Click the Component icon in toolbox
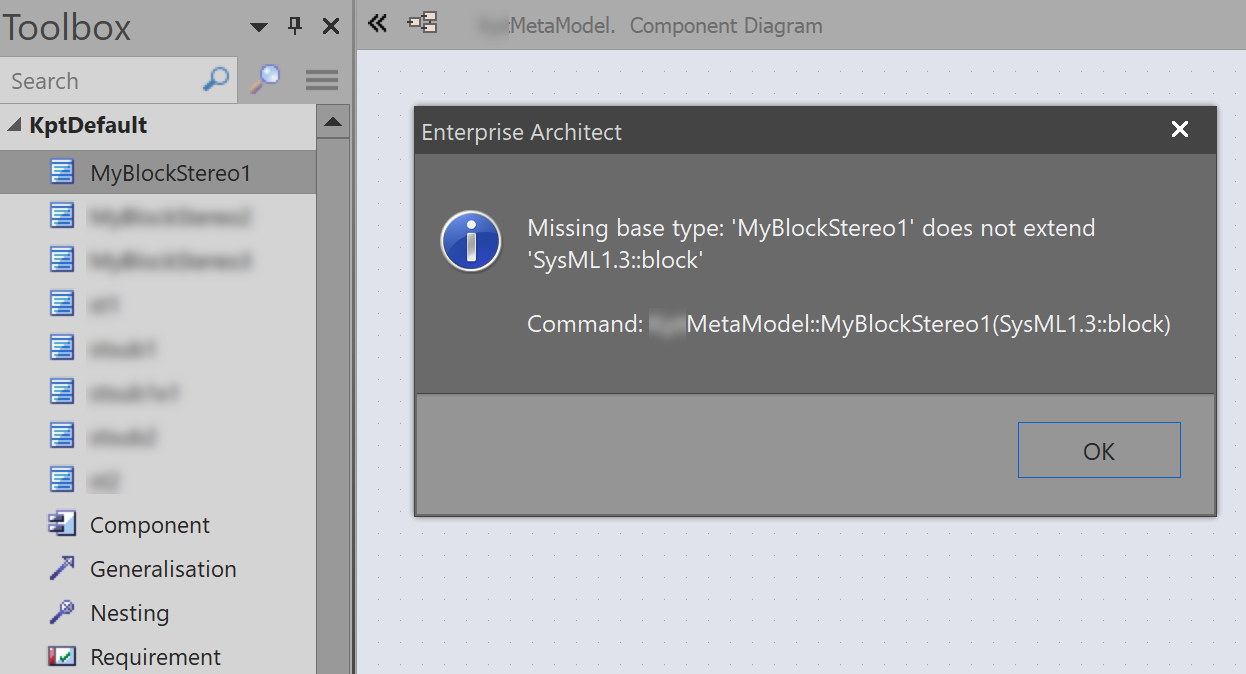Image resolution: width=1246 pixels, height=674 pixels. pos(62,524)
